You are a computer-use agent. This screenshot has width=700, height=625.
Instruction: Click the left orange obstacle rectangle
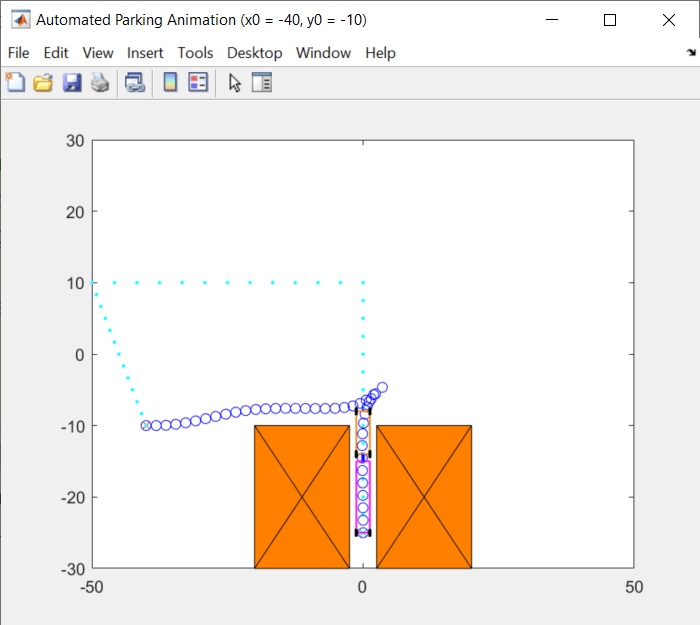302,496
